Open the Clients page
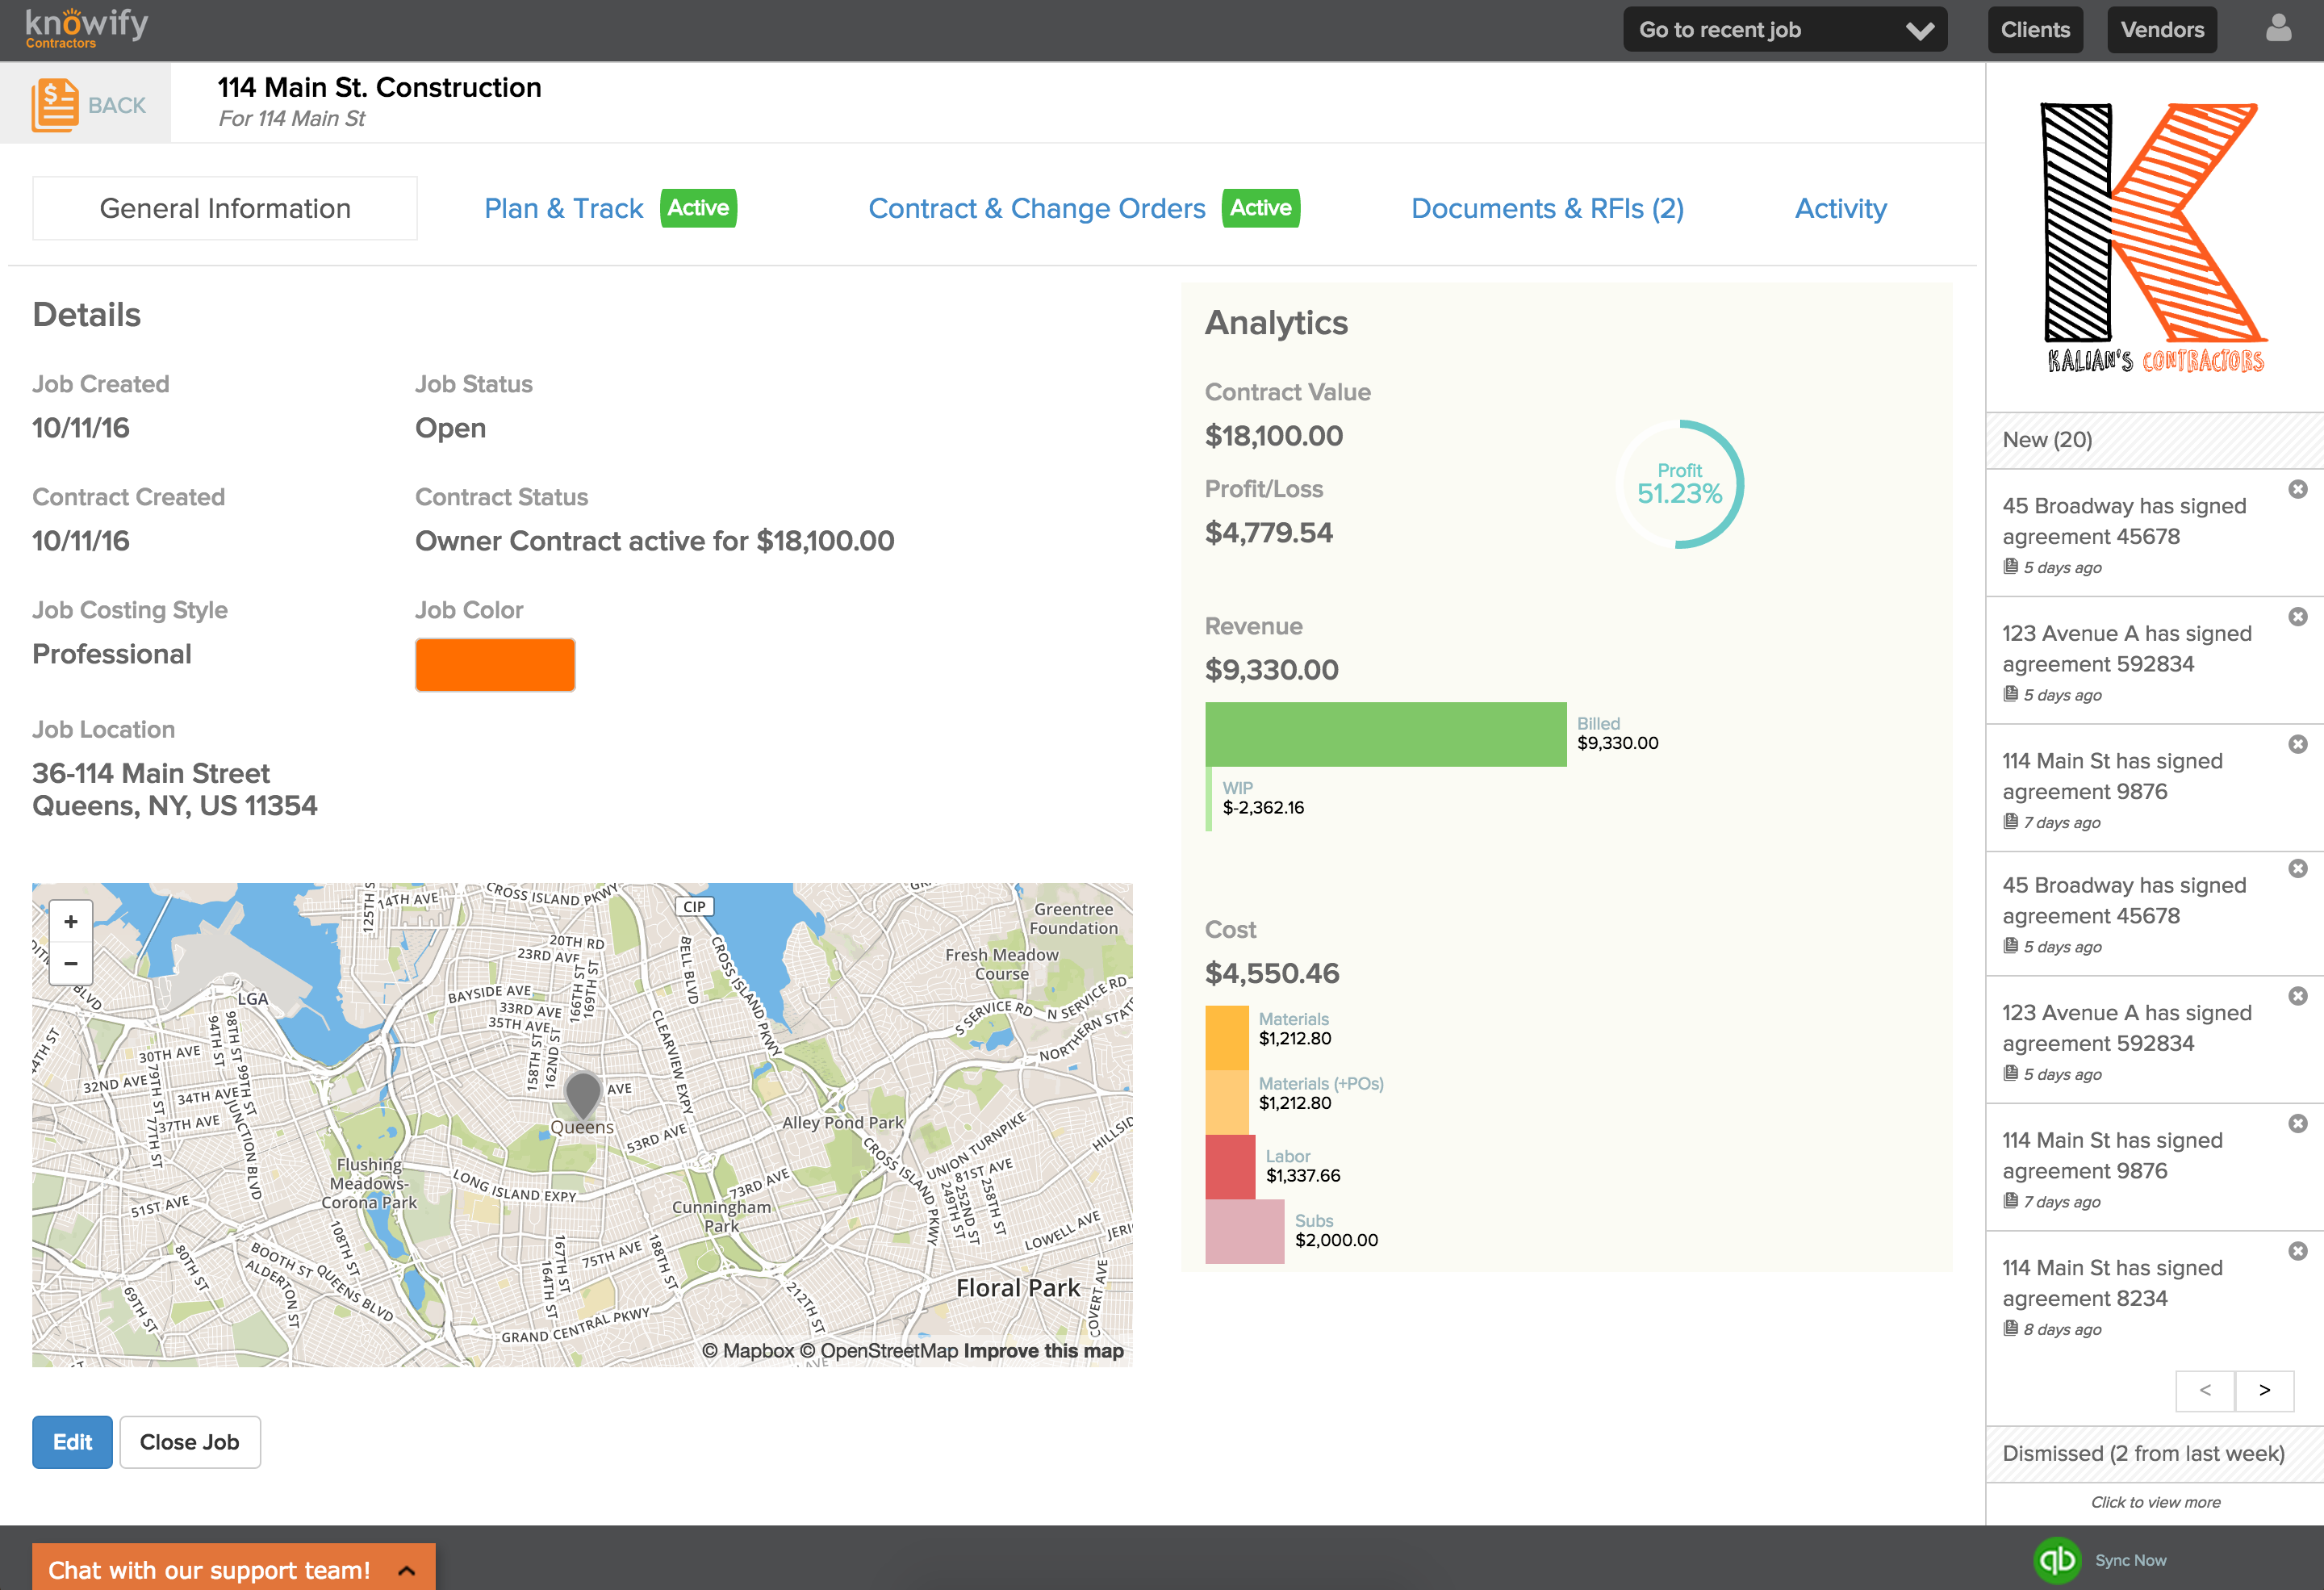The height and width of the screenshot is (1590, 2324). (2035, 30)
